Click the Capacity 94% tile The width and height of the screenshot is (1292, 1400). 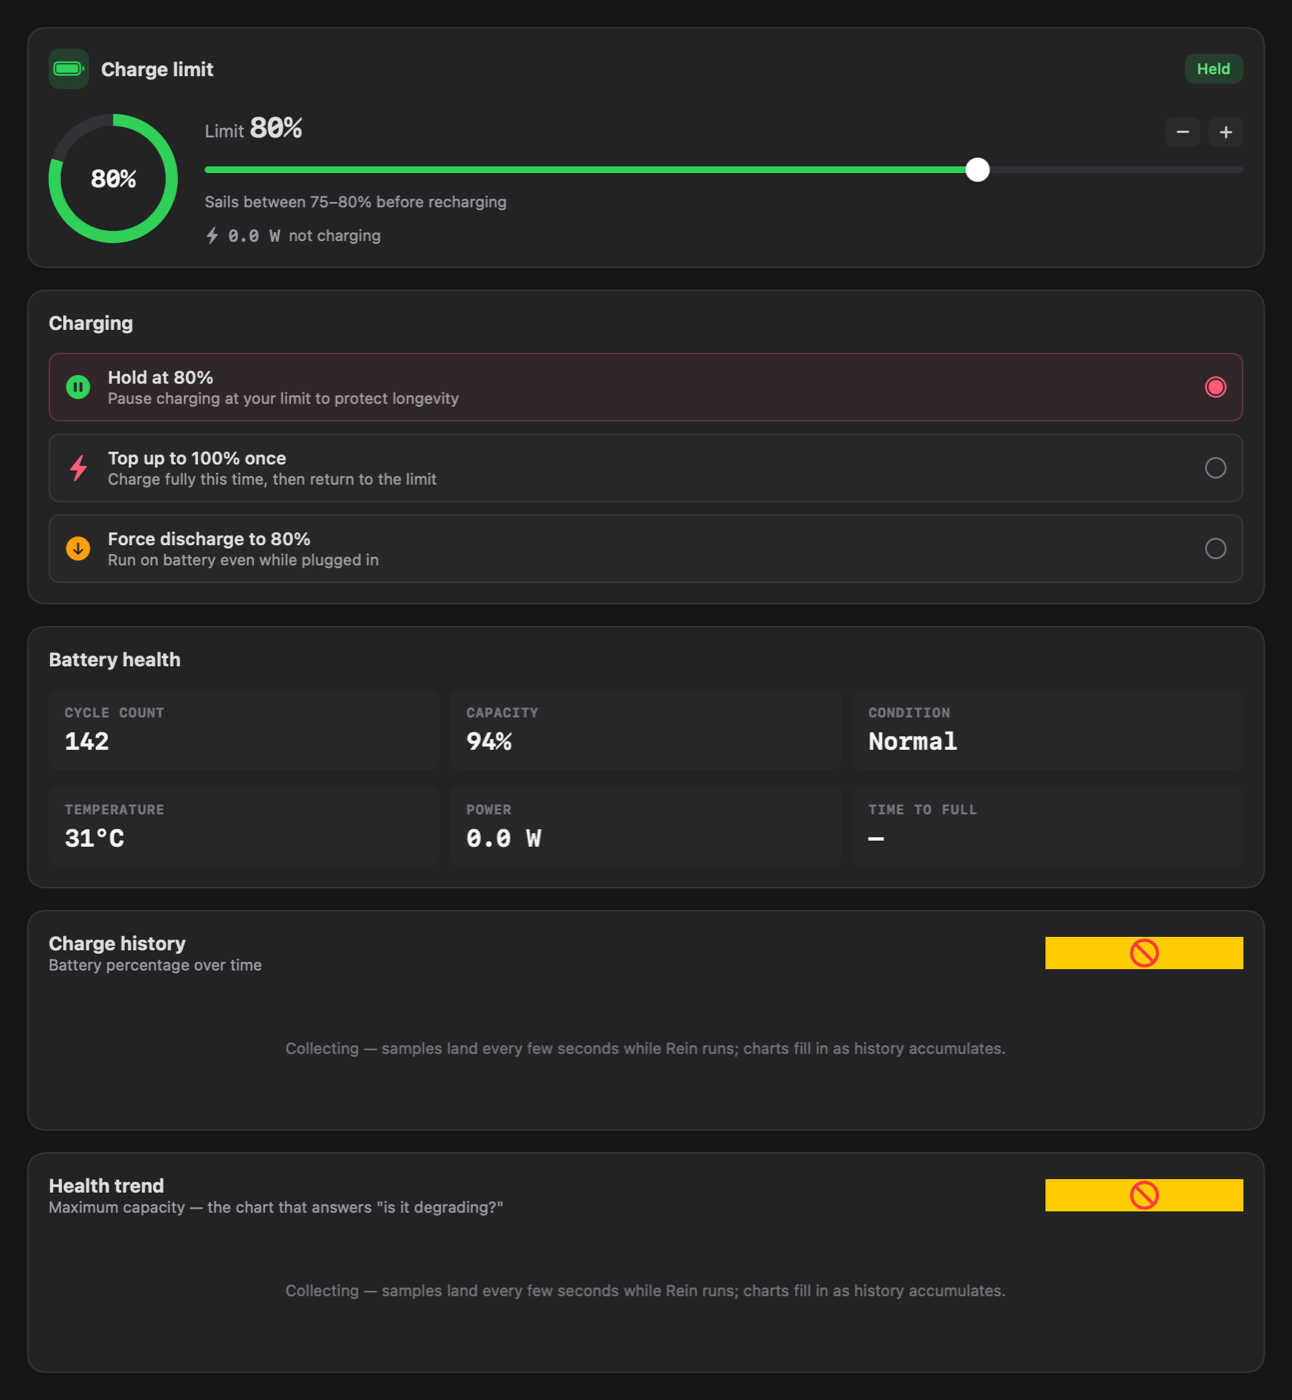click(646, 730)
